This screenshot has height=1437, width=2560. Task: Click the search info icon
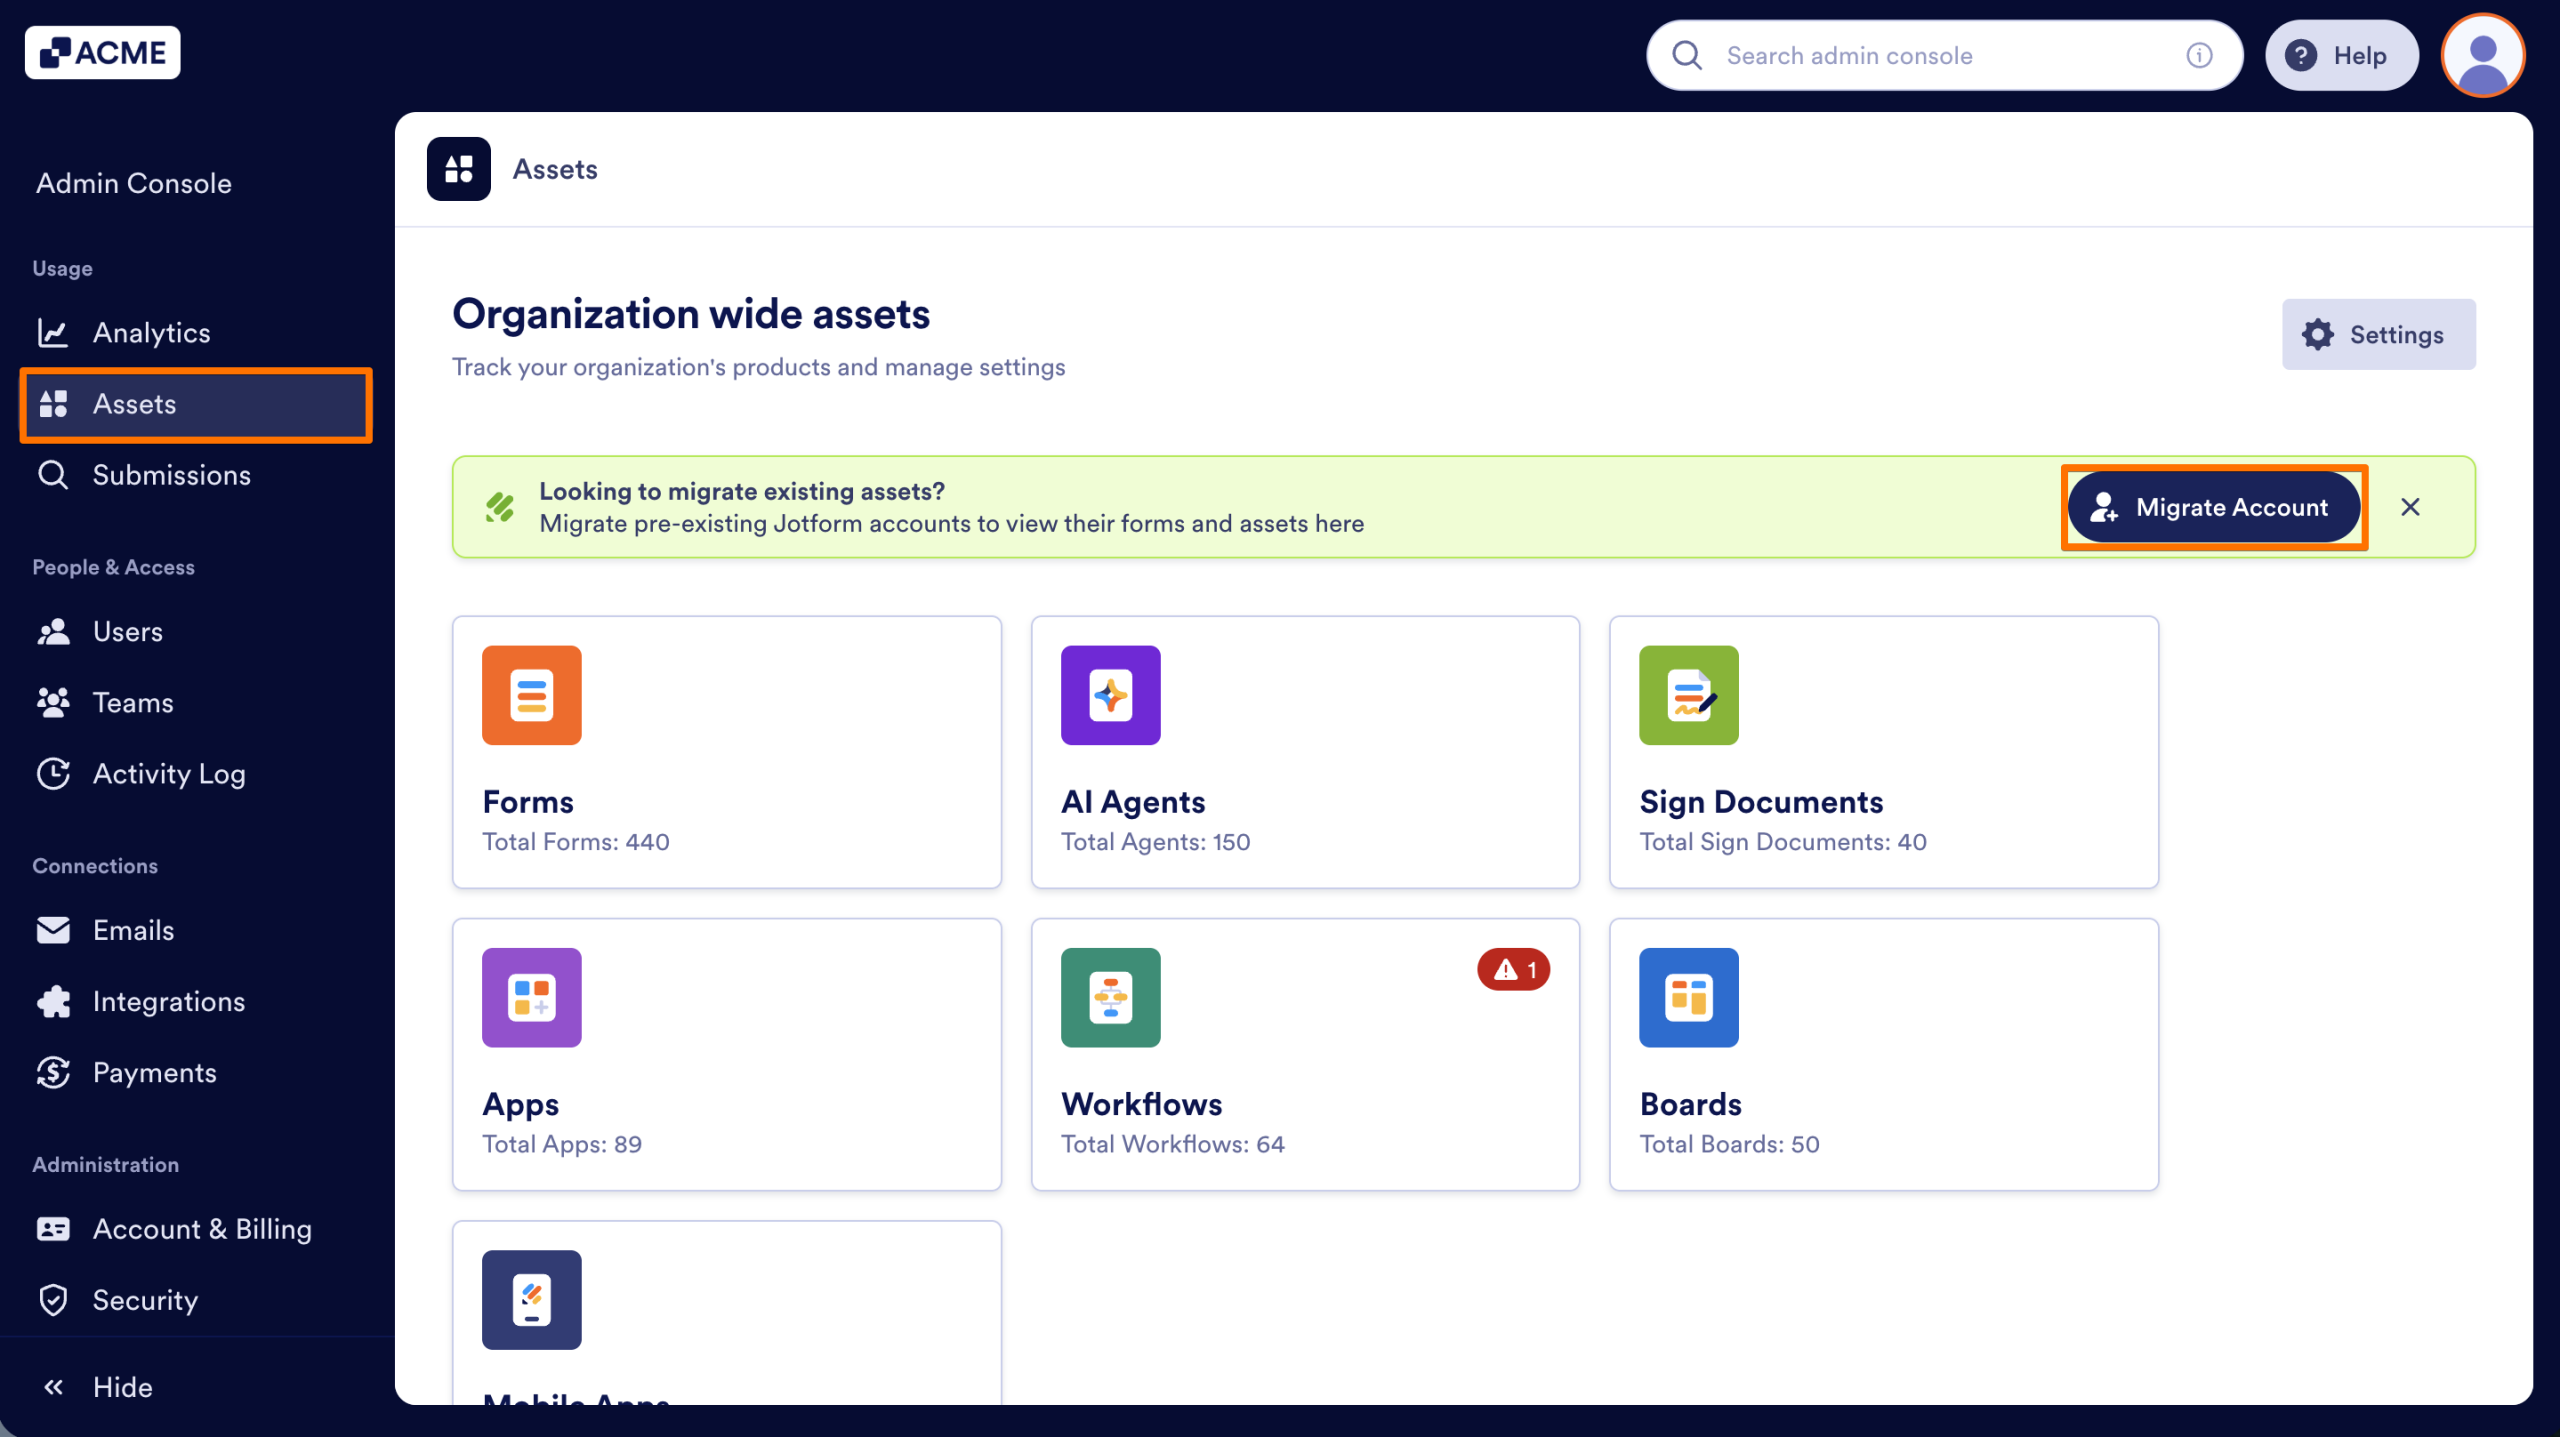click(2199, 55)
